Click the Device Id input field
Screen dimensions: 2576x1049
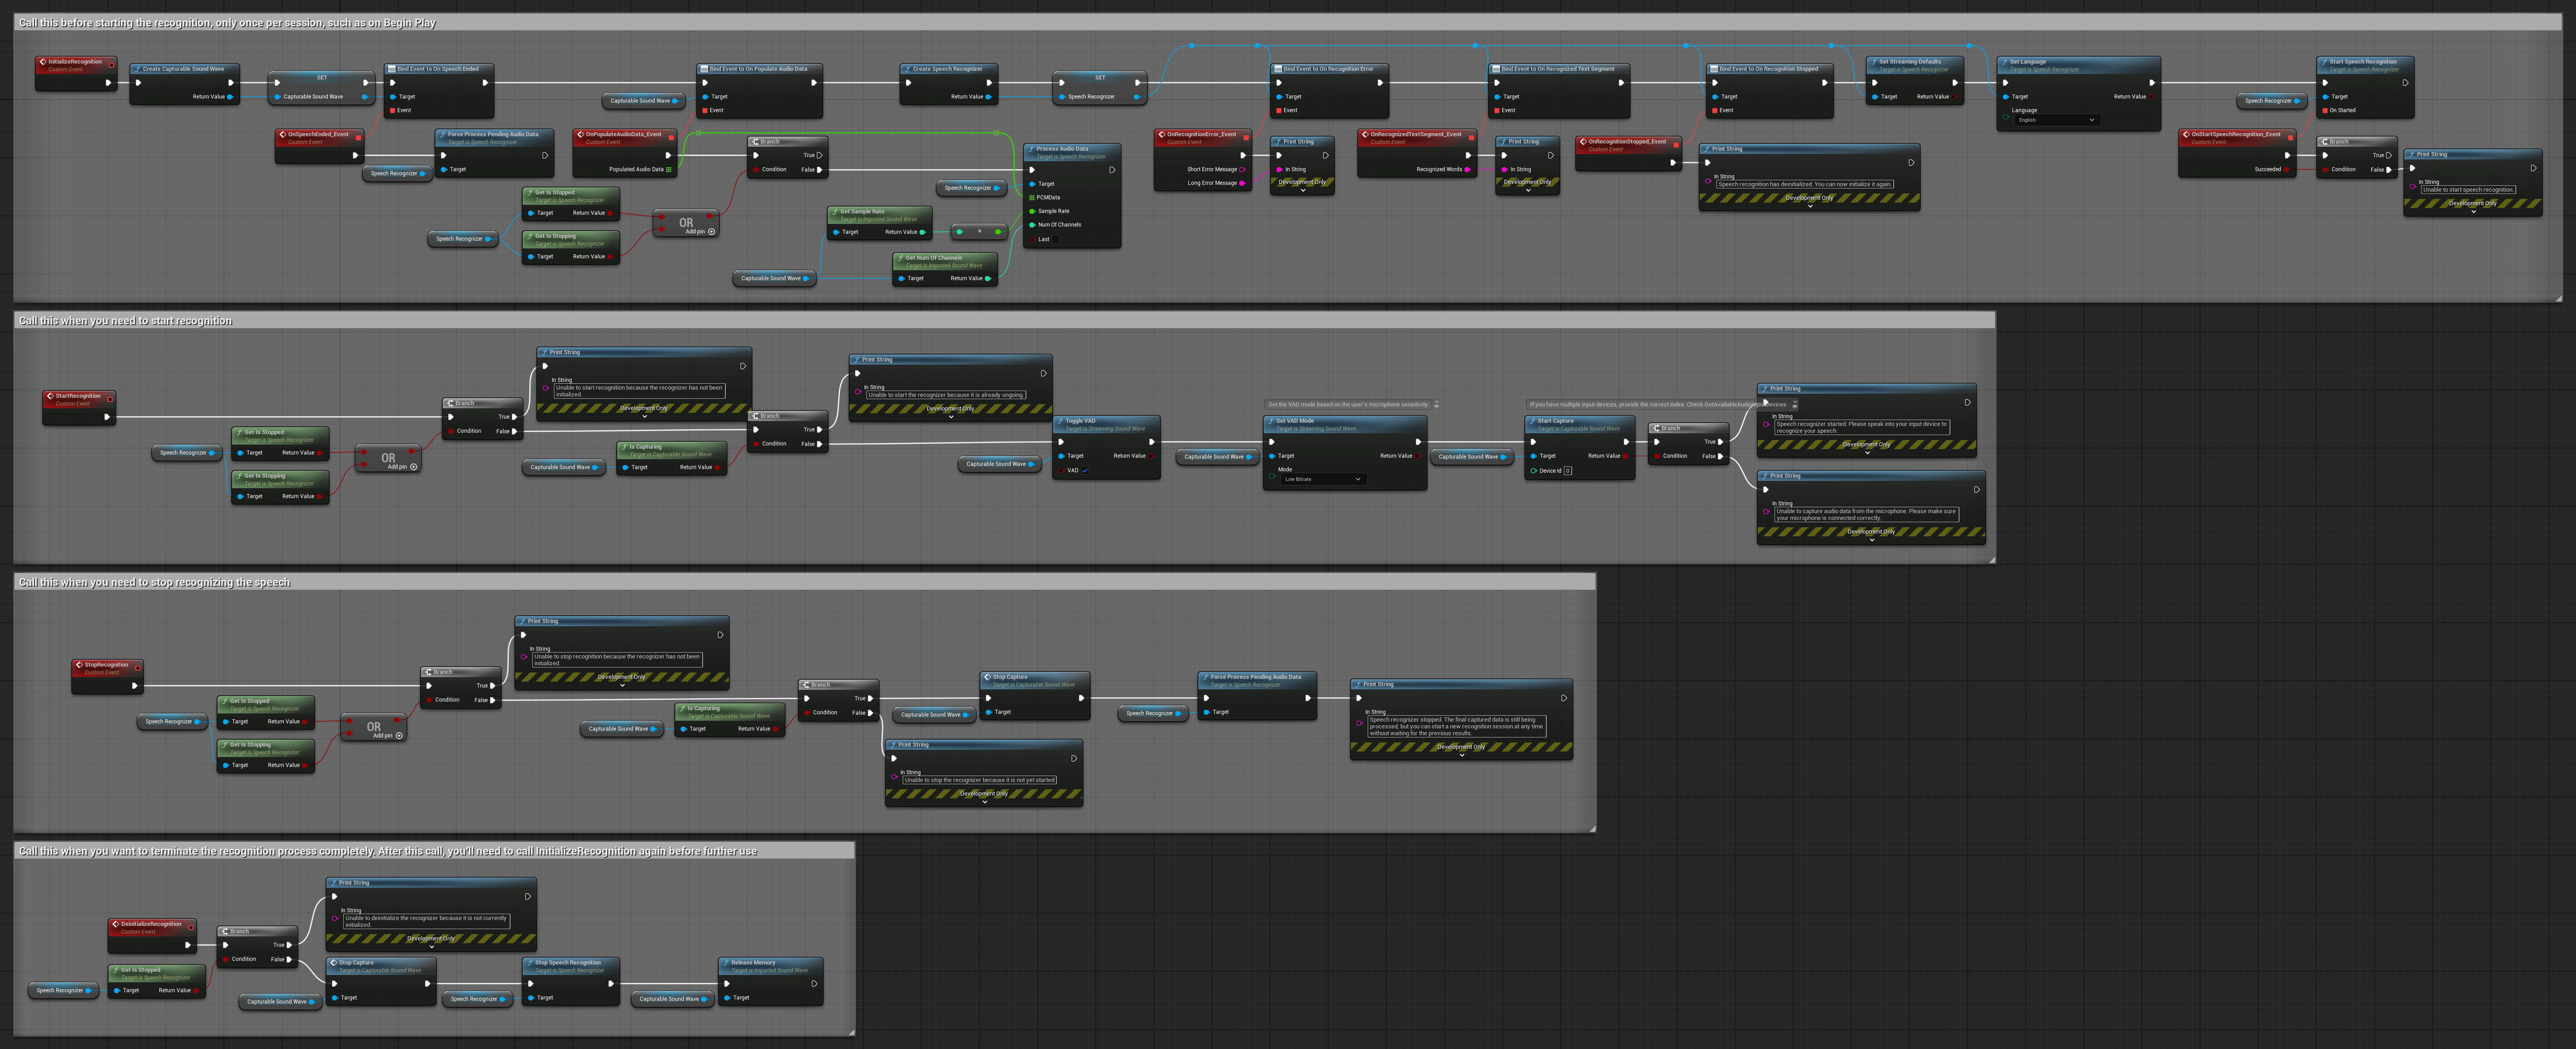(1567, 471)
